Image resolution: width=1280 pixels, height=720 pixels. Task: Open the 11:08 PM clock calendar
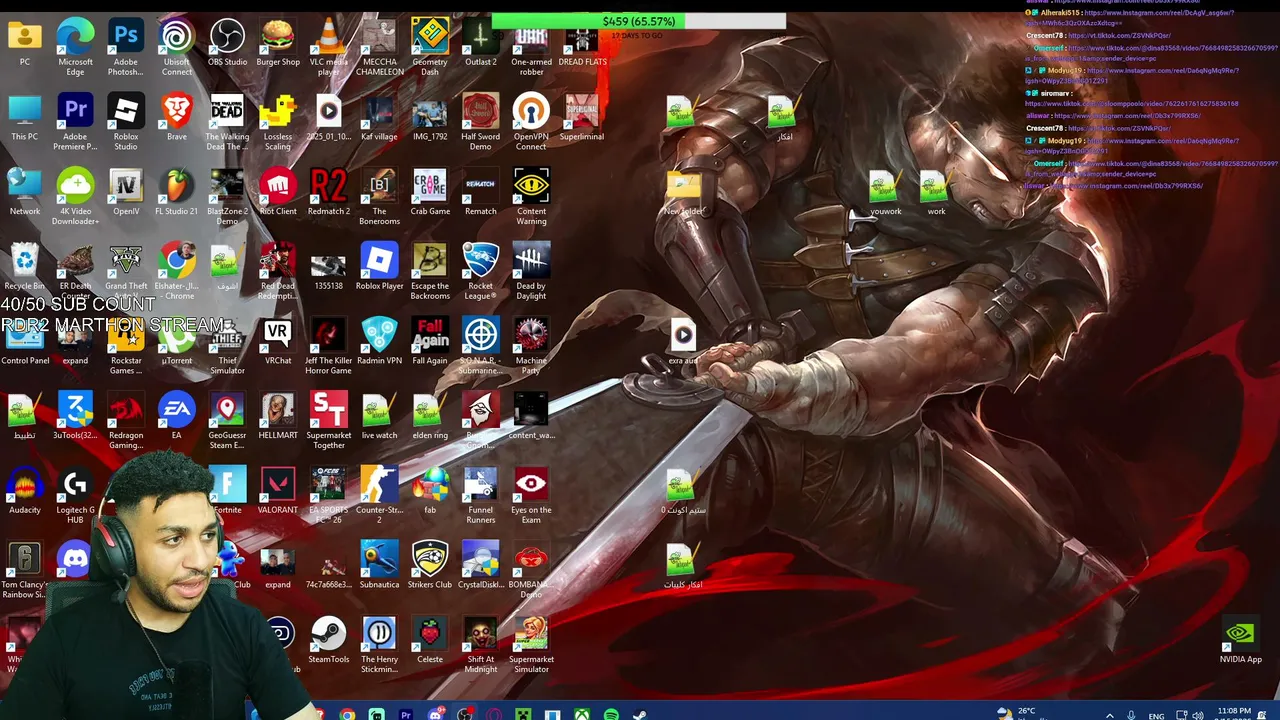1234,714
